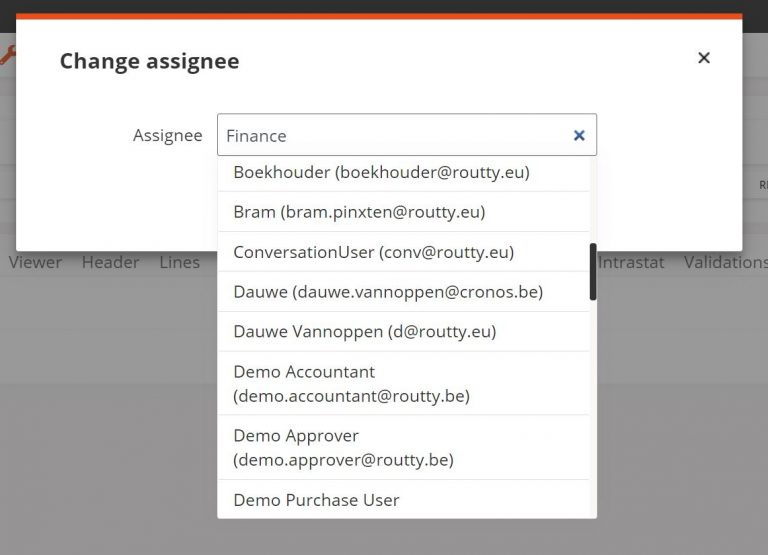Open the Header tab

[x=110, y=262]
